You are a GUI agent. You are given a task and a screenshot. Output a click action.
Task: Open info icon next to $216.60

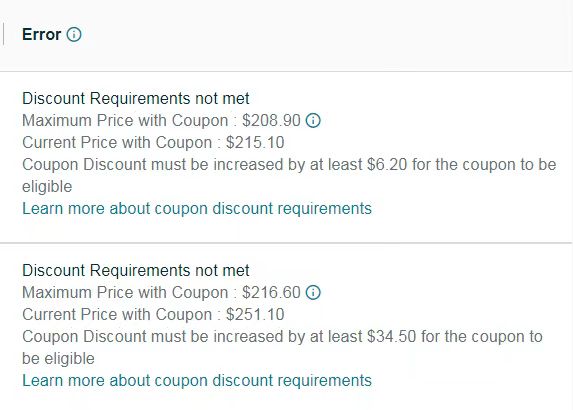click(x=313, y=292)
